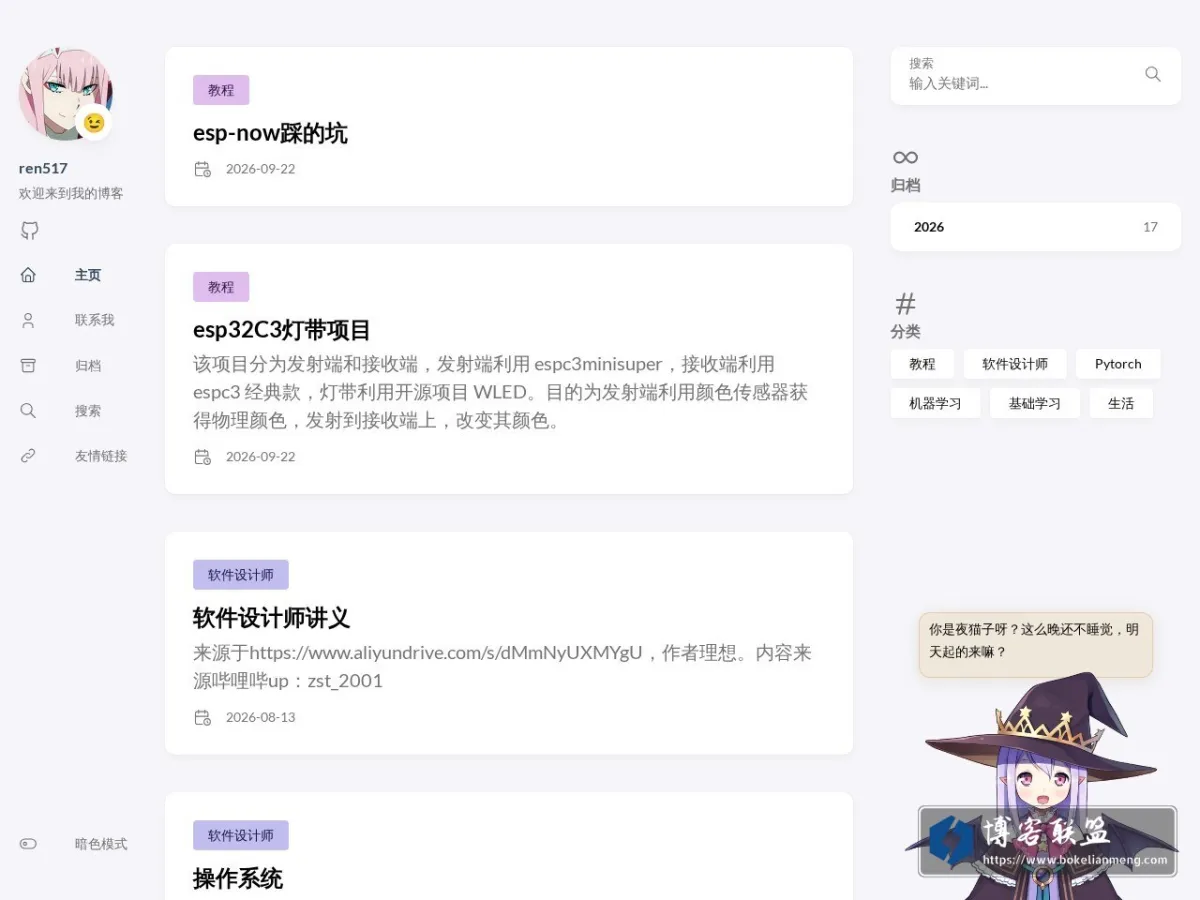The image size is (1200, 900).
Task: Click the esp32C3灯带项目 description text
Action: pos(500,392)
